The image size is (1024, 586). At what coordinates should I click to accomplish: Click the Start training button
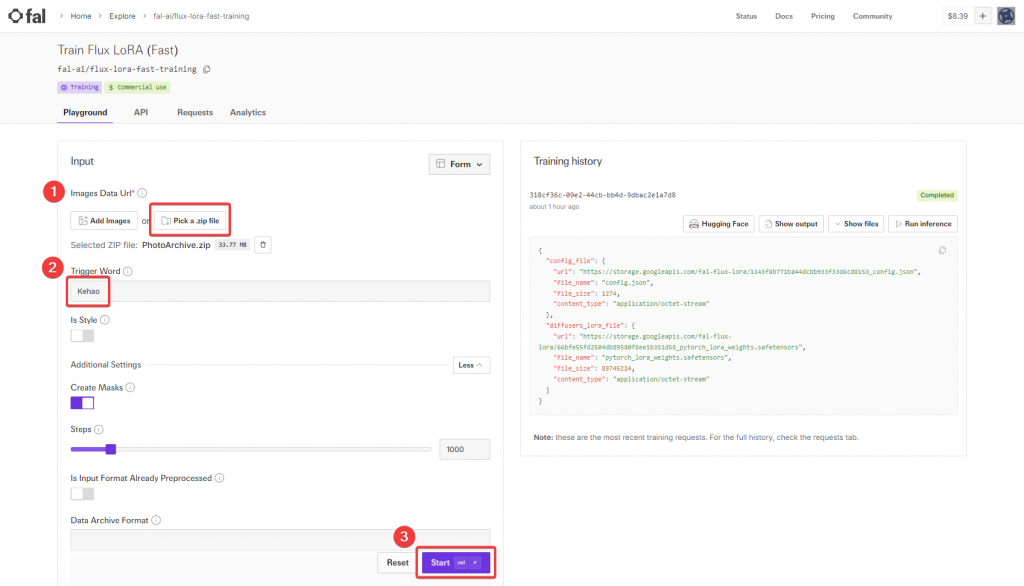[456, 562]
